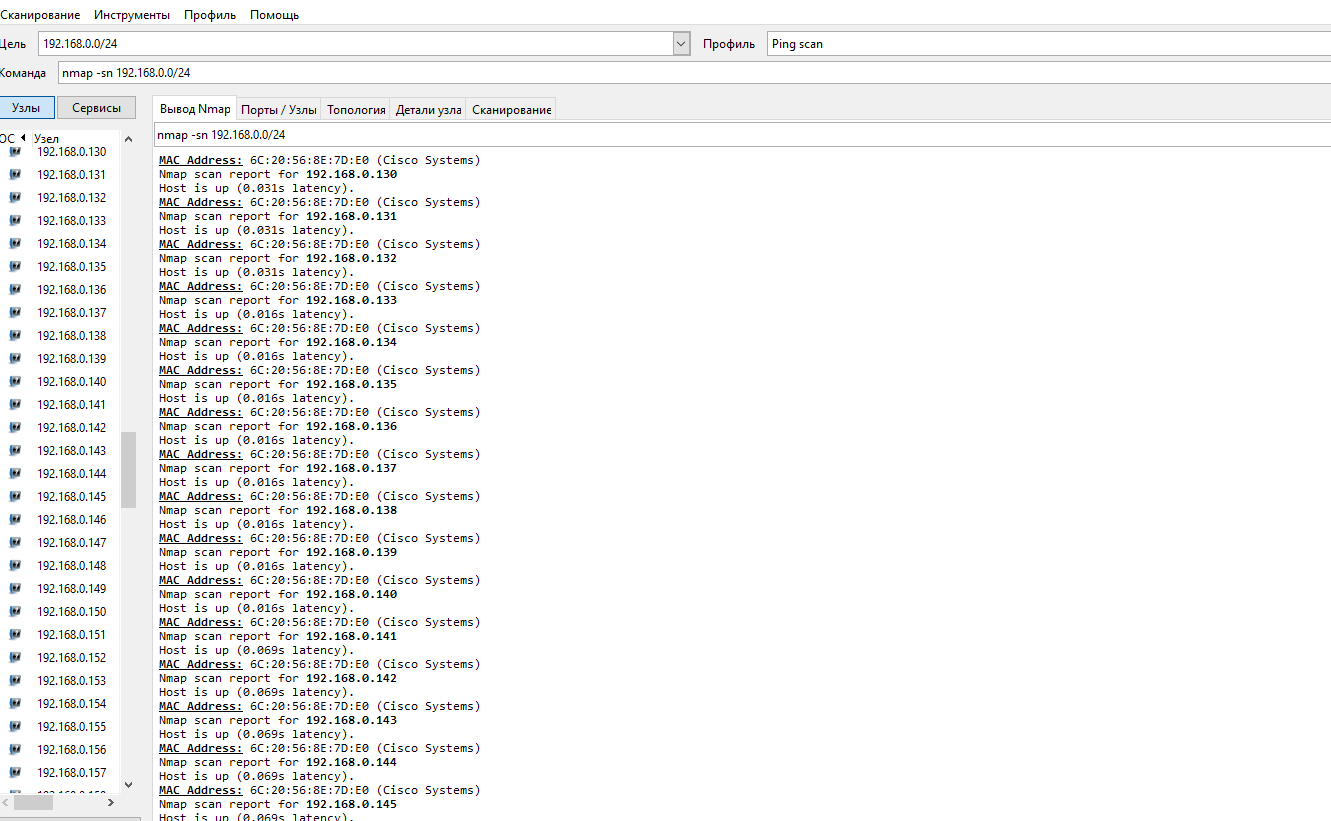Click OS icon beside host 192.168.0.133
This screenshot has width=1331, height=821.
click(15, 221)
